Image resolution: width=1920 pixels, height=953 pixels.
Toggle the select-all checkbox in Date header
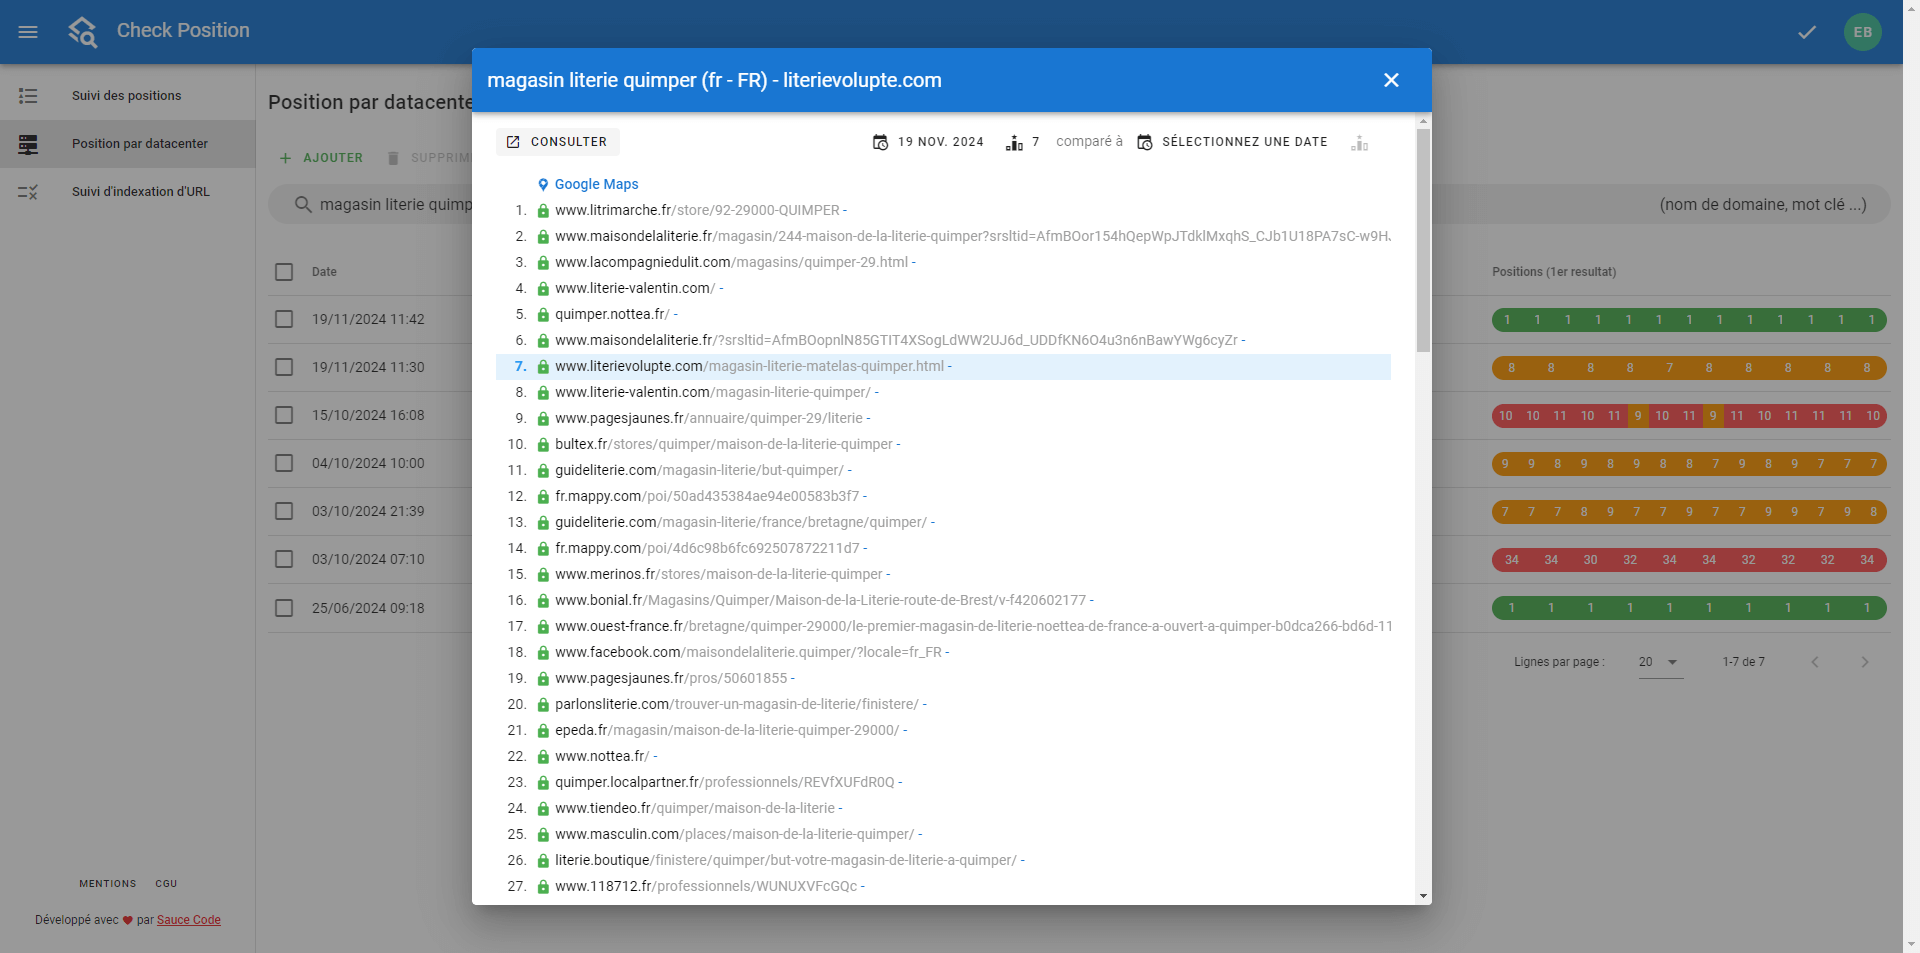pyautogui.click(x=284, y=272)
